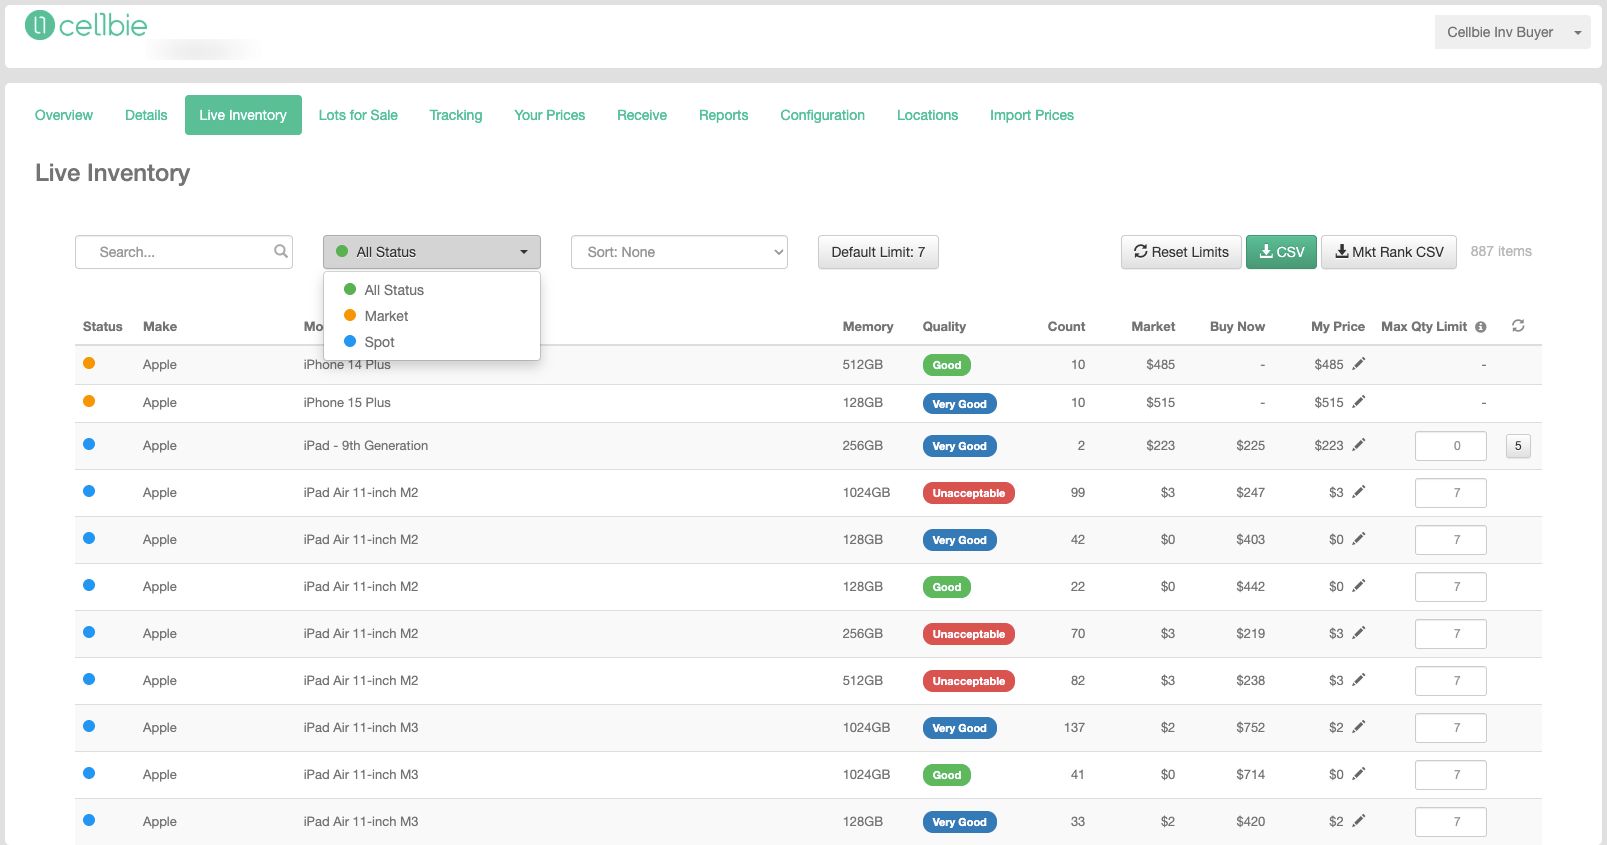
Task: Edit price pencil for iPhone 15 Plus
Action: click(x=1358, y=402)
